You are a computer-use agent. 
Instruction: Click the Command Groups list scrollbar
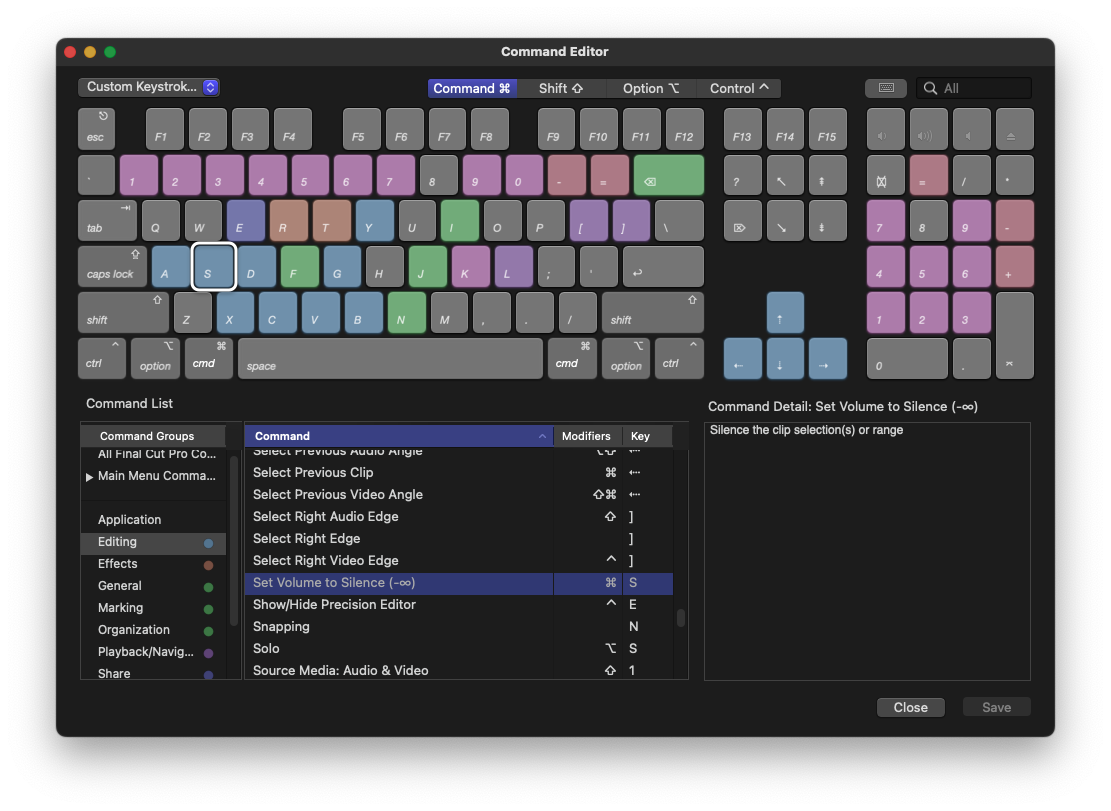pyautogui.click(x=234, y=540)
